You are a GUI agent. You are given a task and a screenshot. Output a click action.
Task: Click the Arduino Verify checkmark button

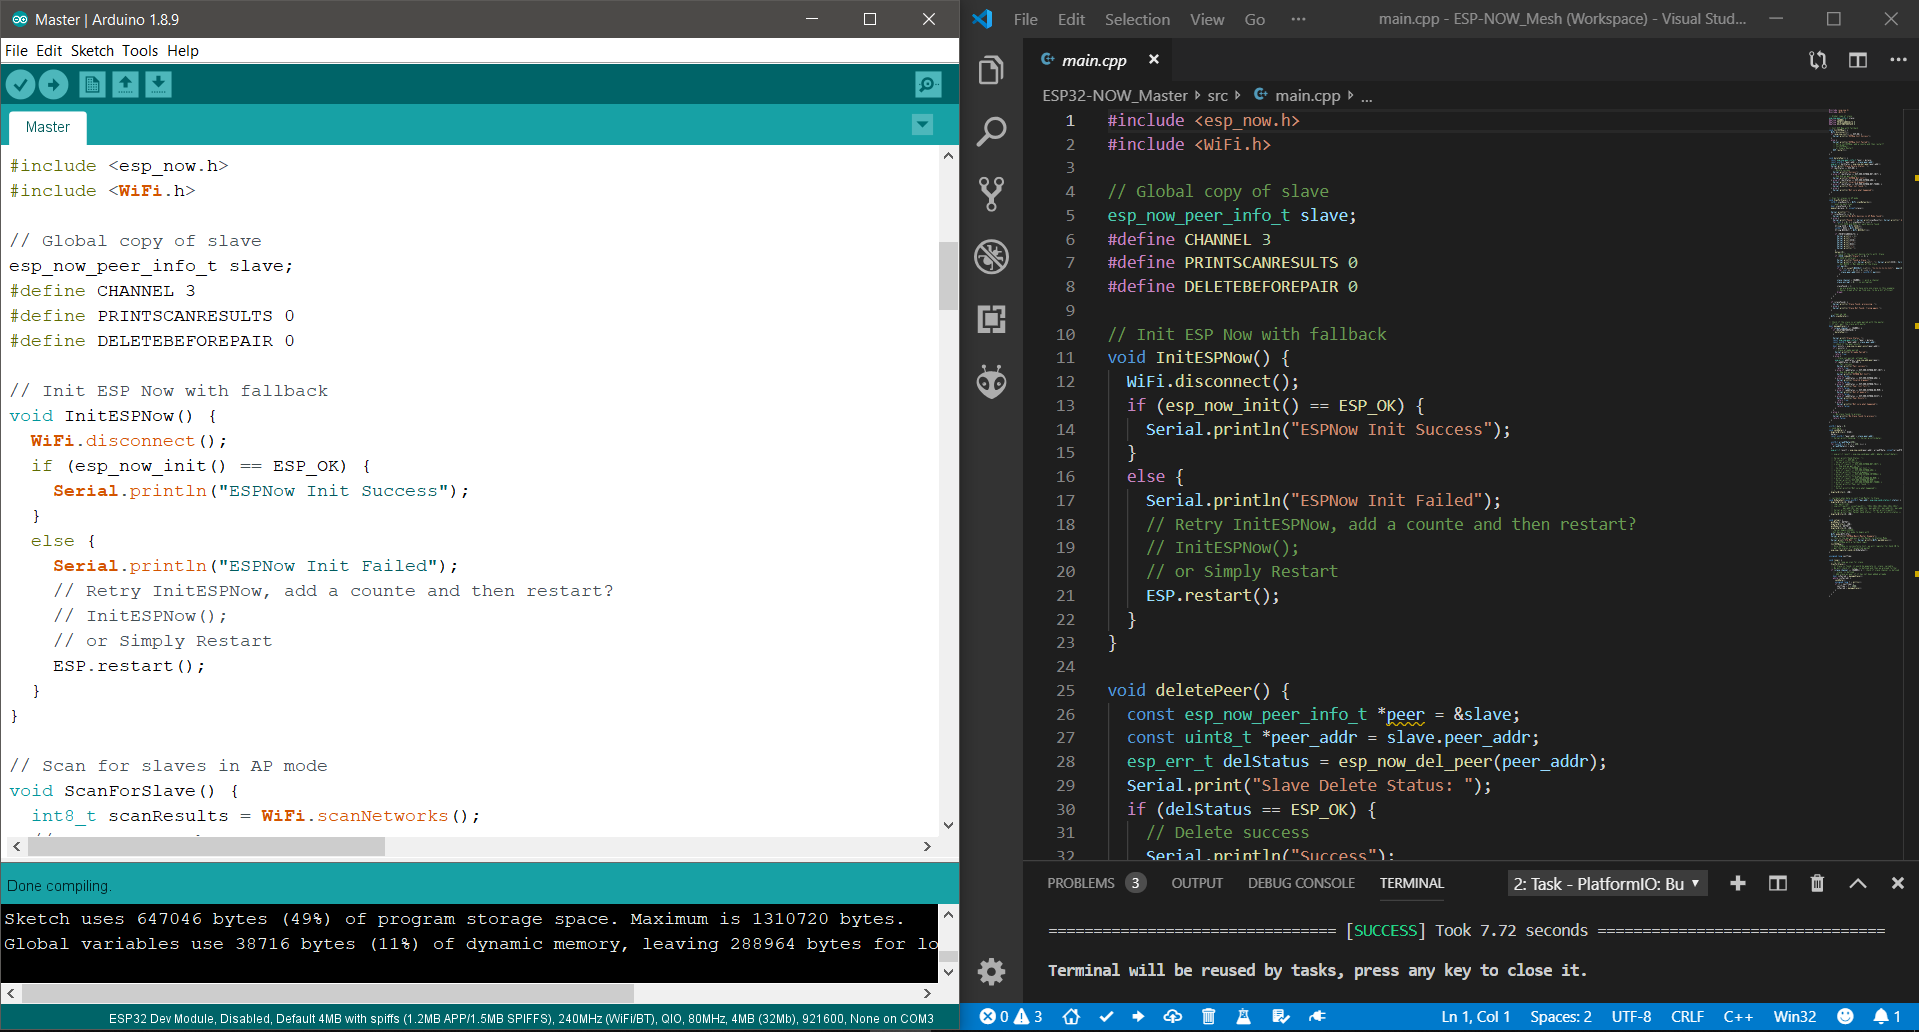(x=21, y=85)
